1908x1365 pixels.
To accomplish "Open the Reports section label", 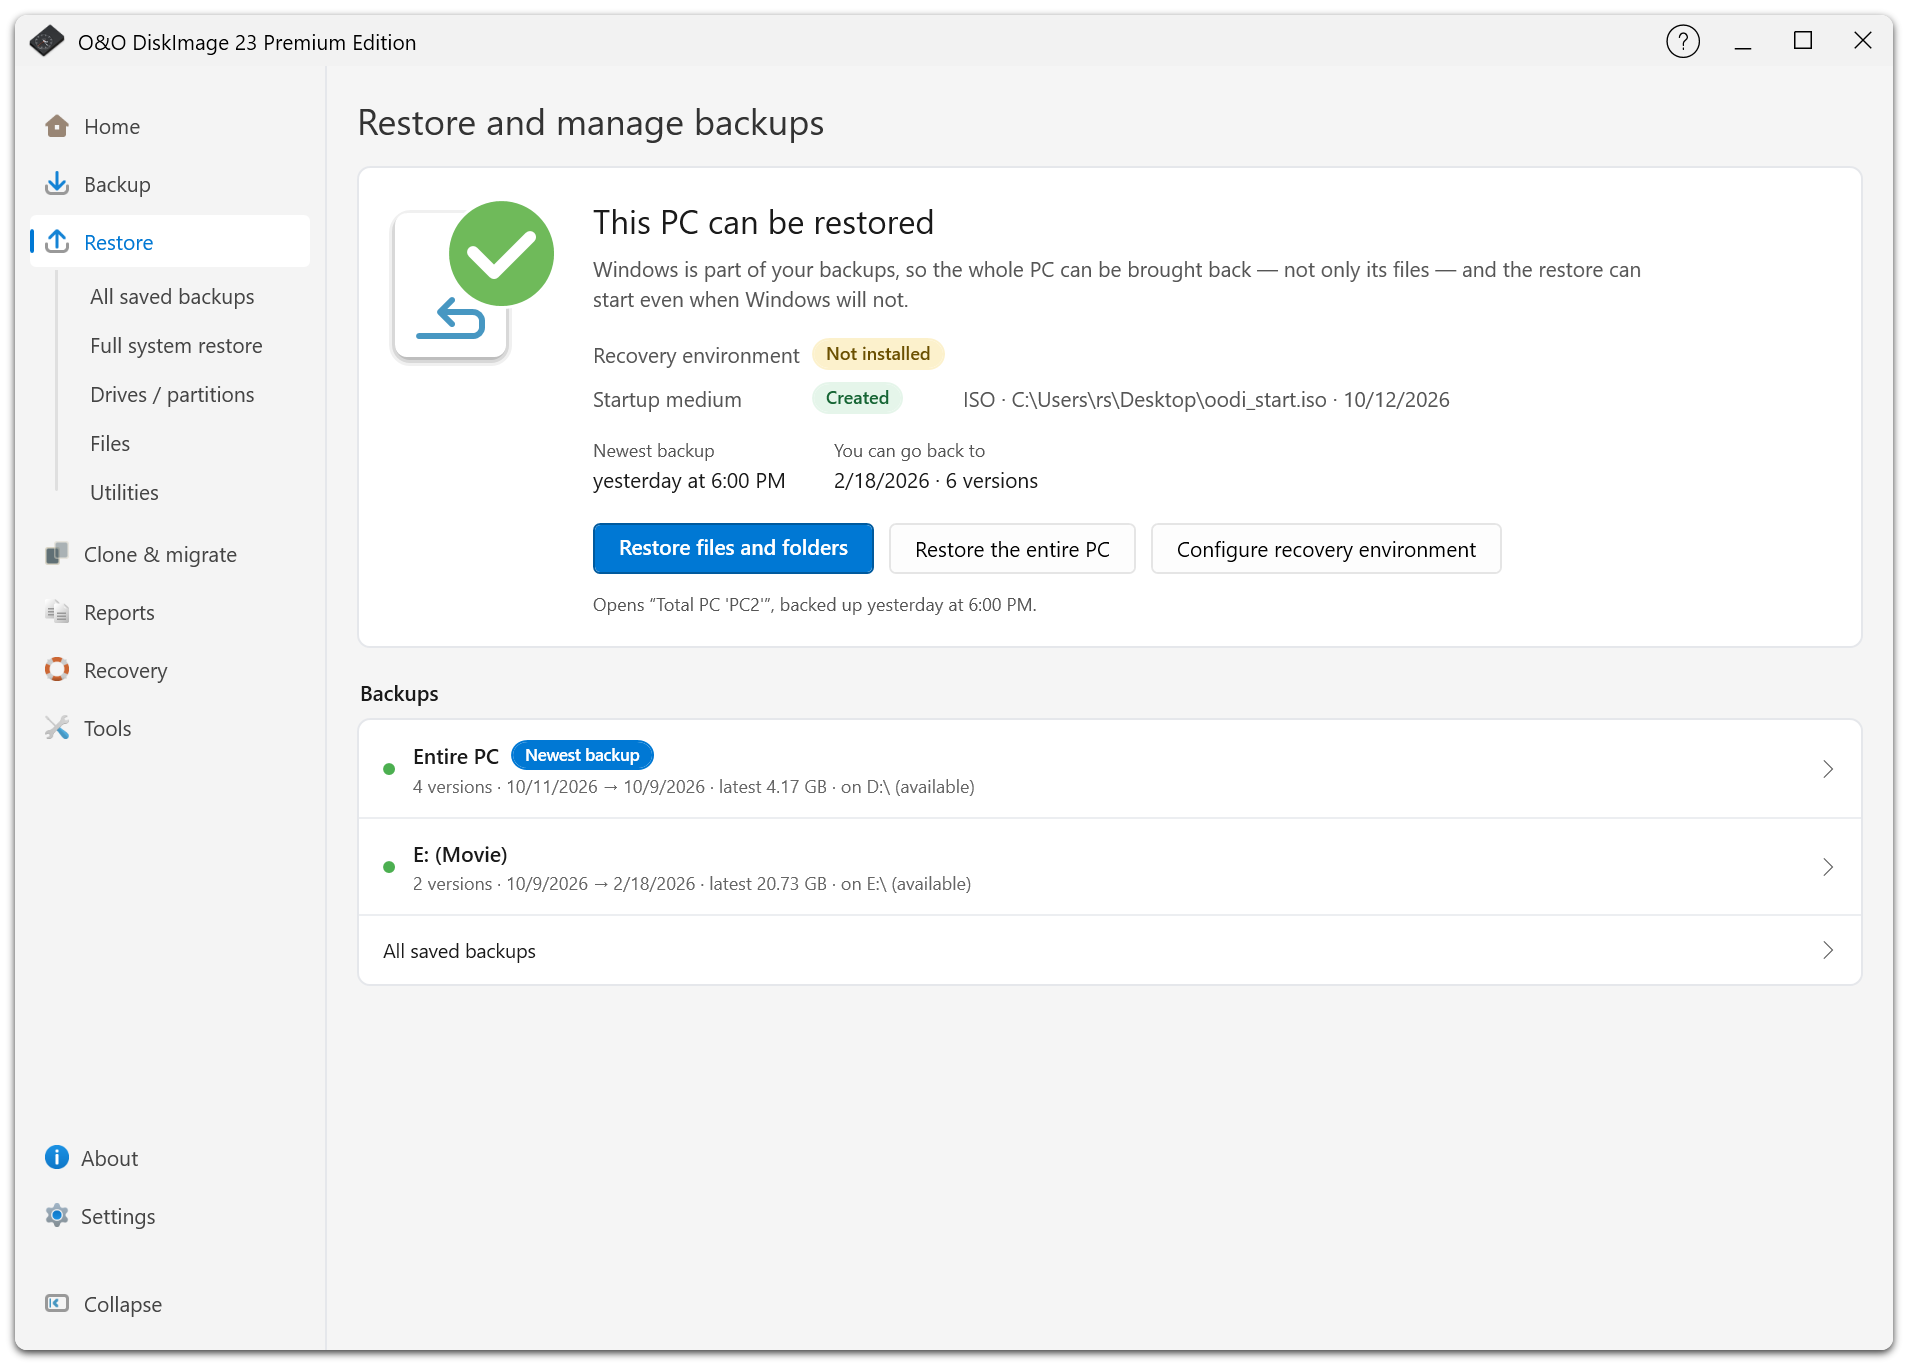I will click(119, 612).
